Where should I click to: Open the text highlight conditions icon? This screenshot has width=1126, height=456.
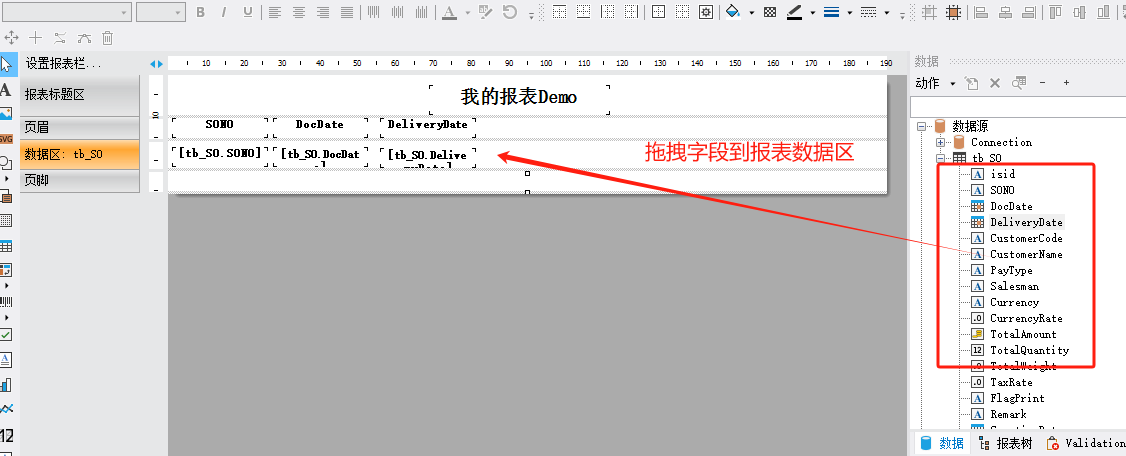(x=486, y=11)
